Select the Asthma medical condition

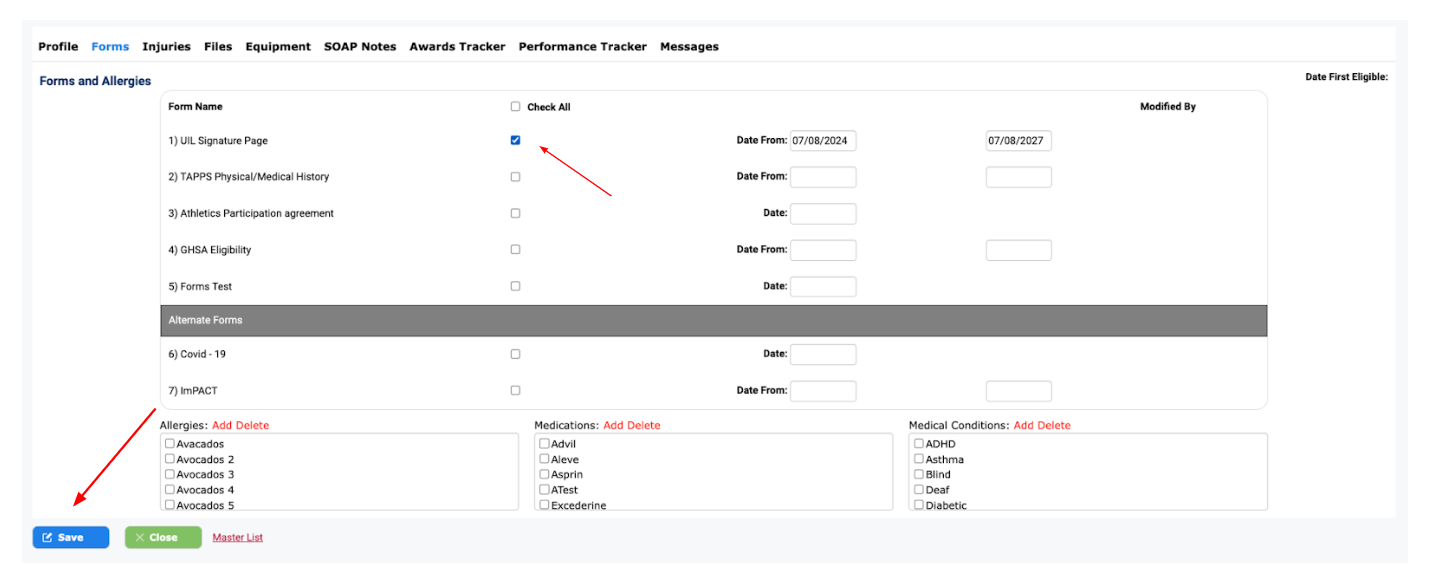tap(919, 459)
